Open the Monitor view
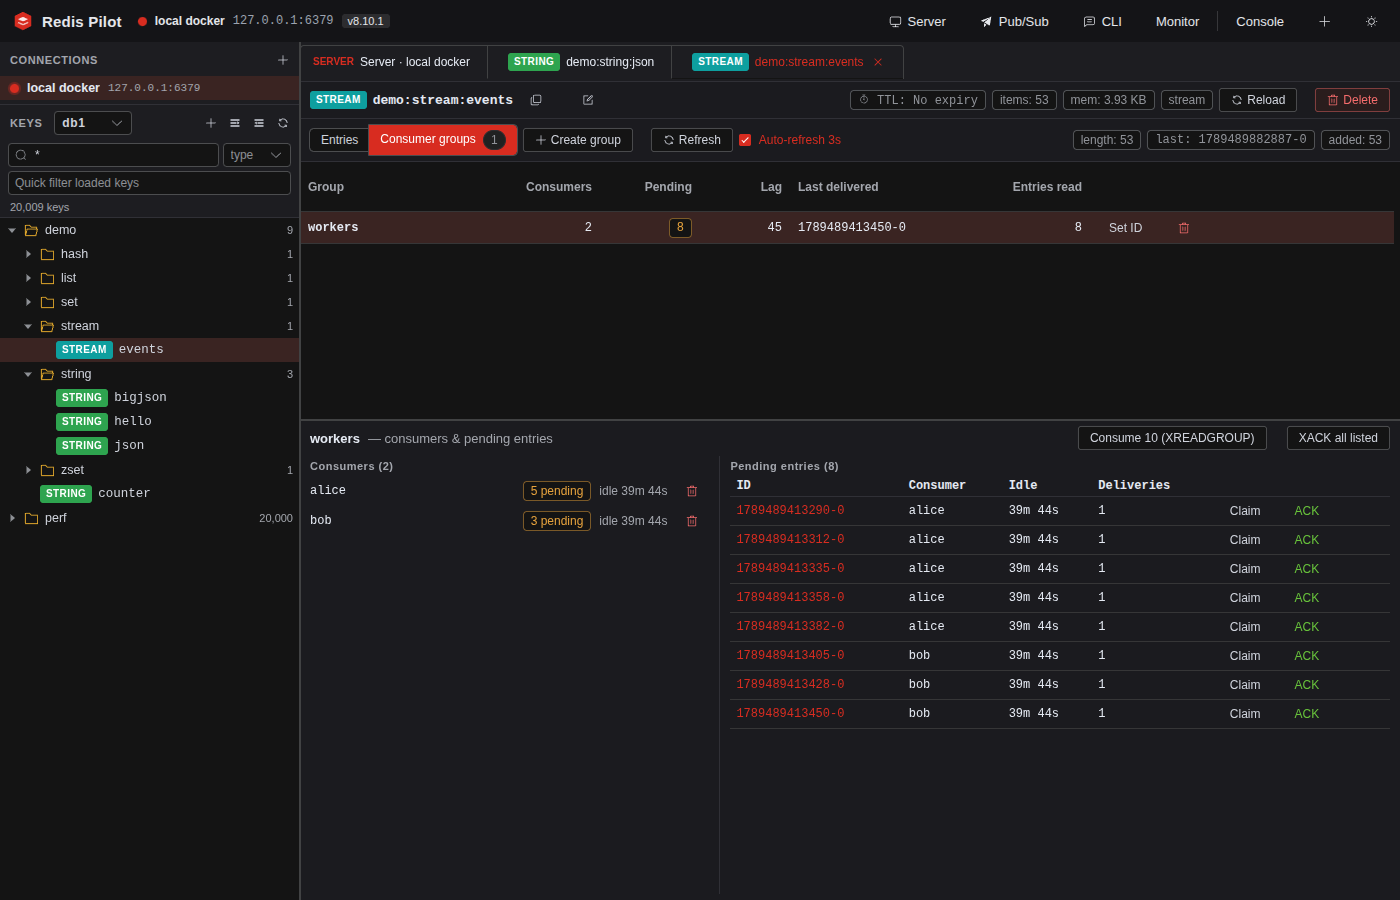The image size is (1400, 900). pos(1177,21)
